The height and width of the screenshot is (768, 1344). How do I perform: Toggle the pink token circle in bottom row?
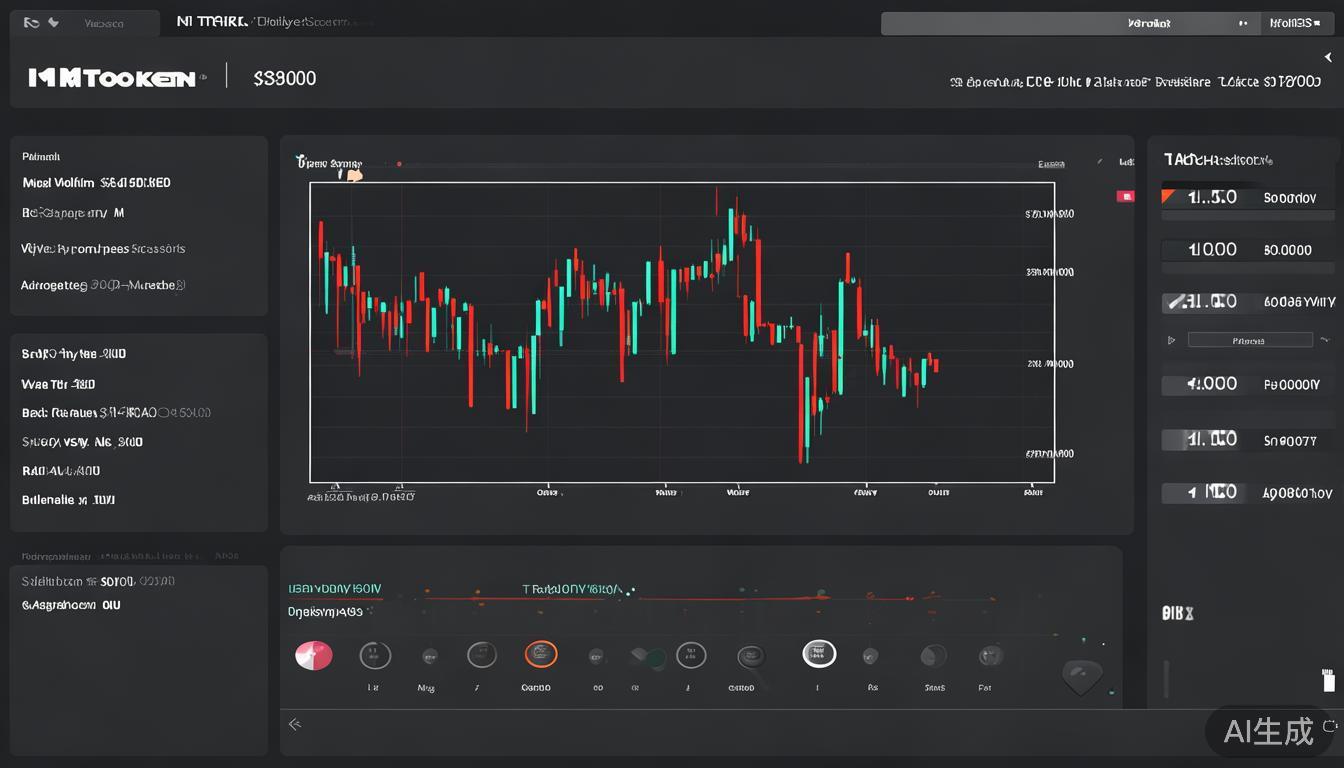pyautogui.click(x=314, y=654)
